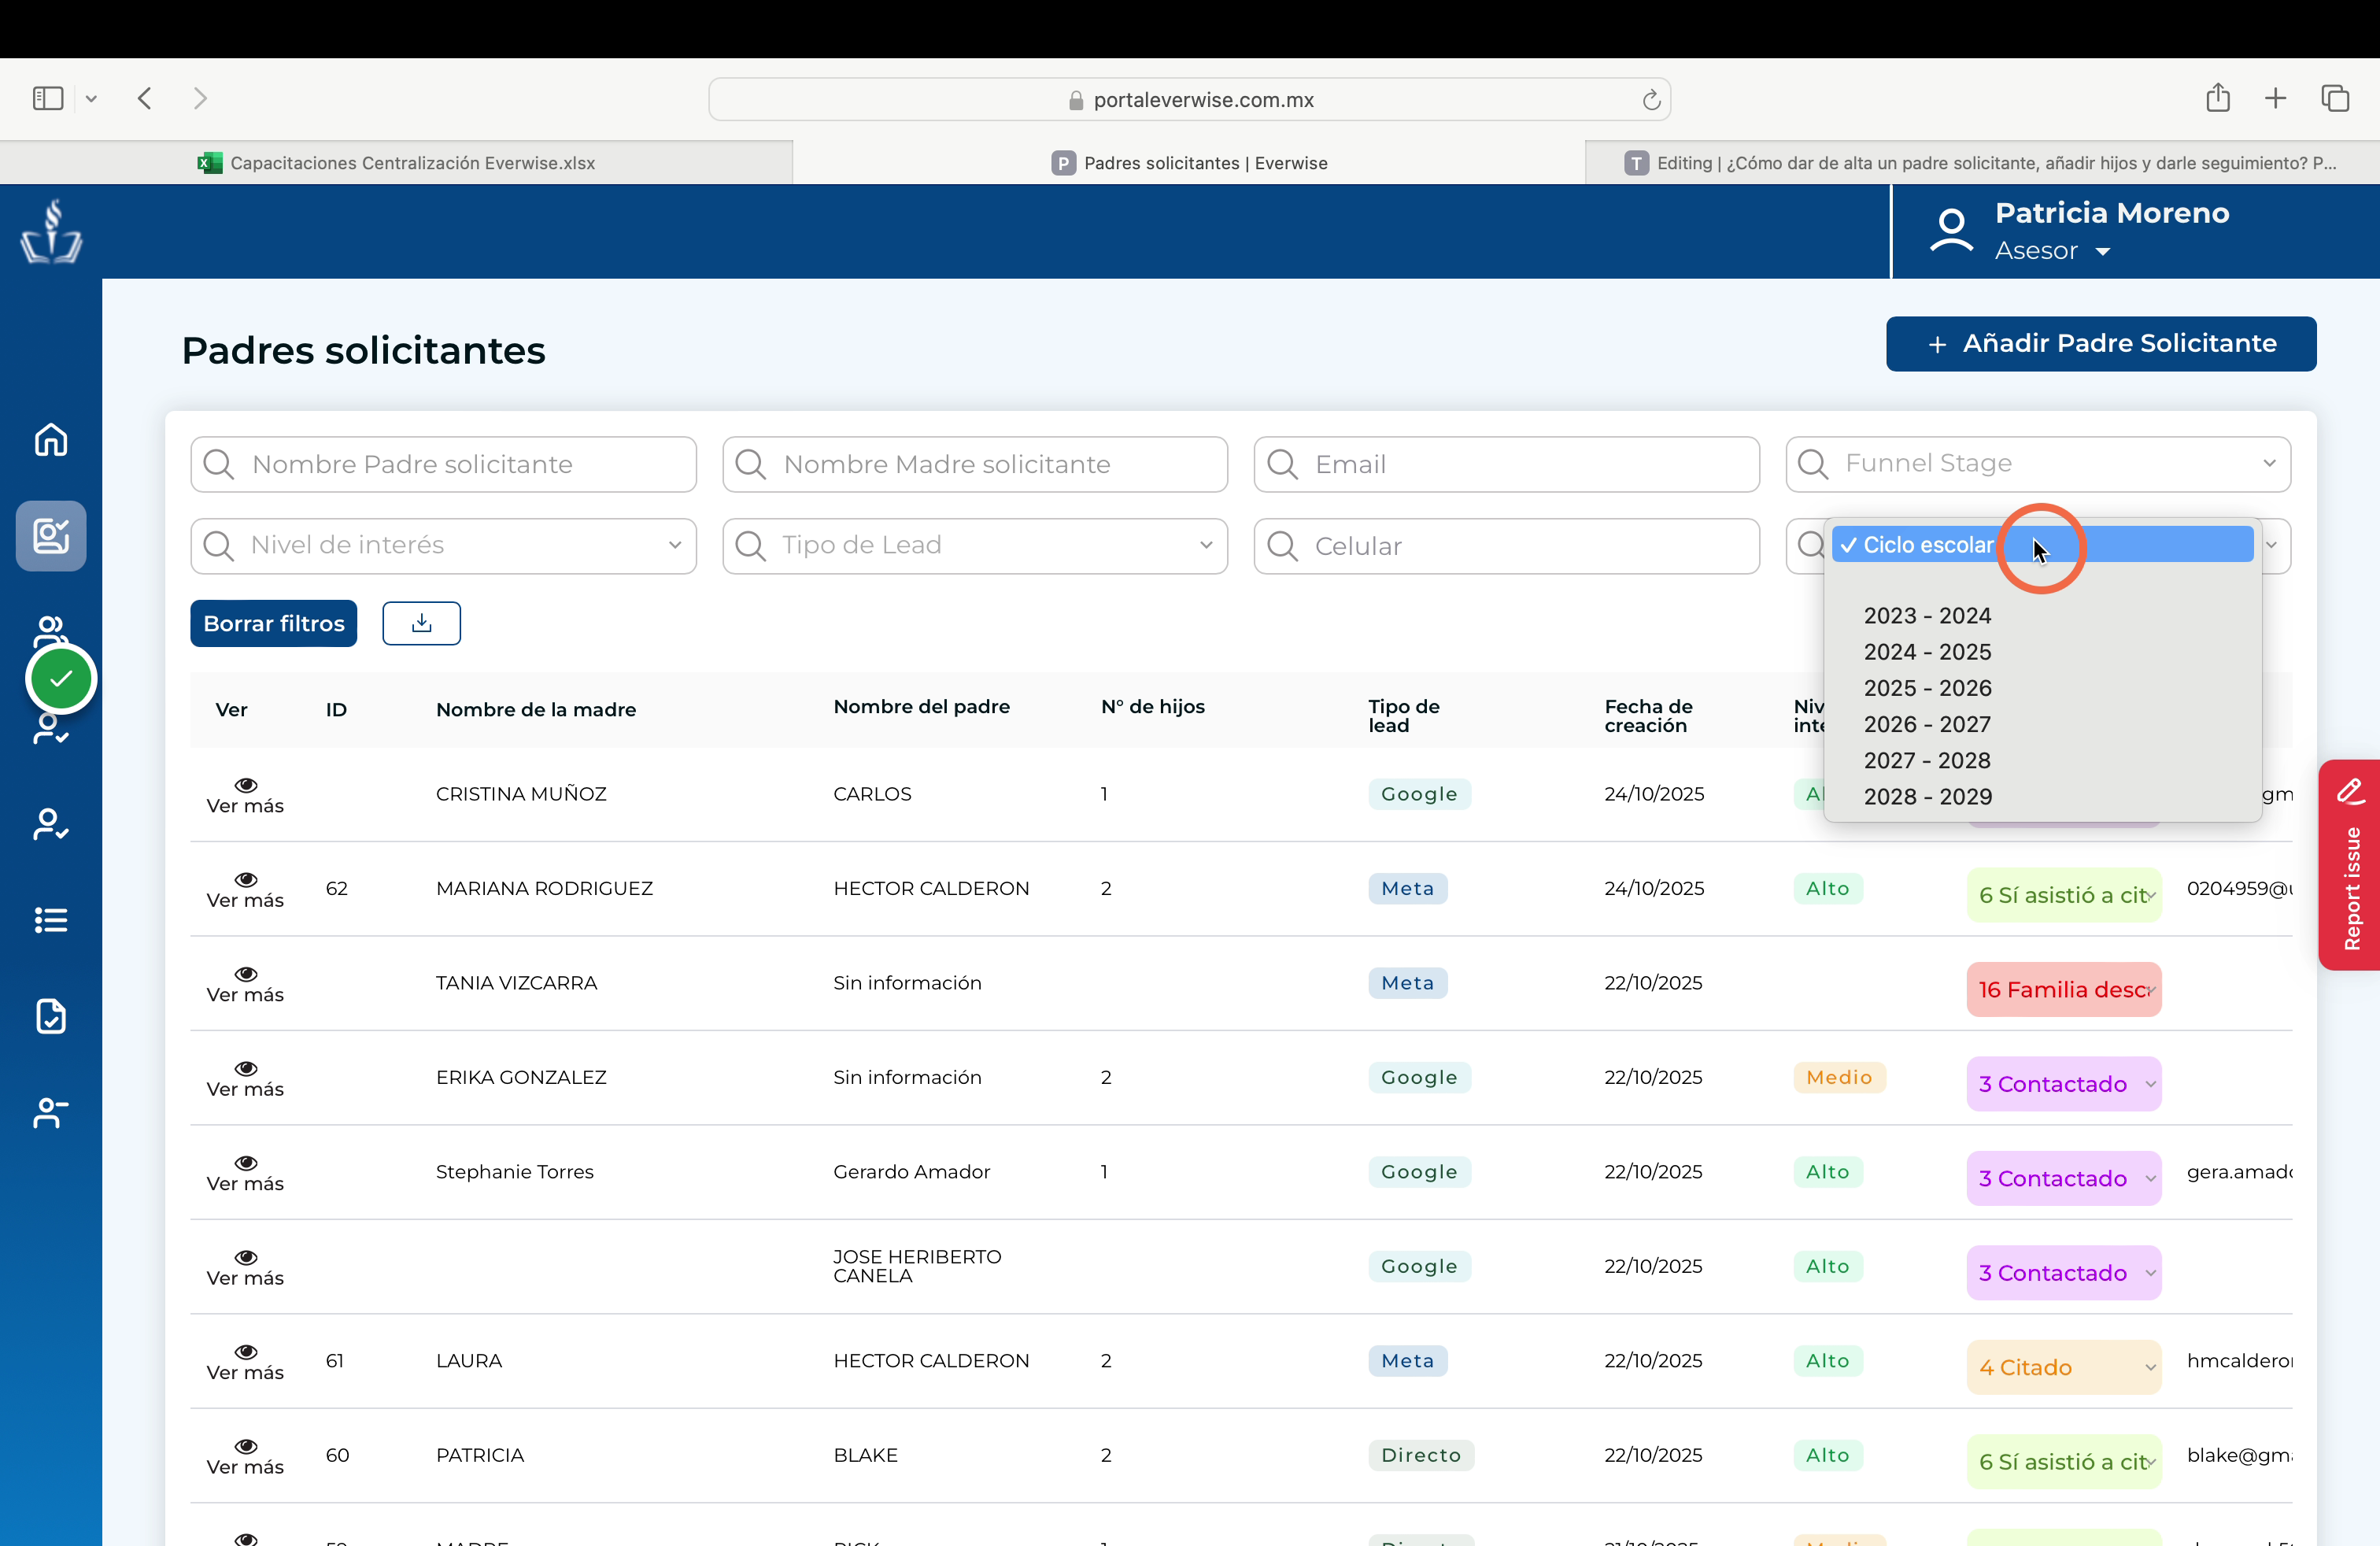
Task: Click the Borrar filtros button
Action: [x=273, y=623]
